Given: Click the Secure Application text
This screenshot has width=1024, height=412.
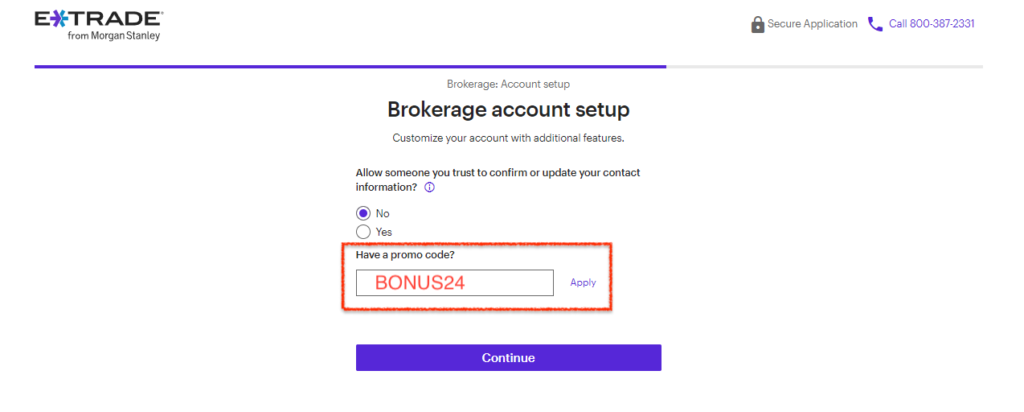Looking at the screenshot, I should (812, 24).
